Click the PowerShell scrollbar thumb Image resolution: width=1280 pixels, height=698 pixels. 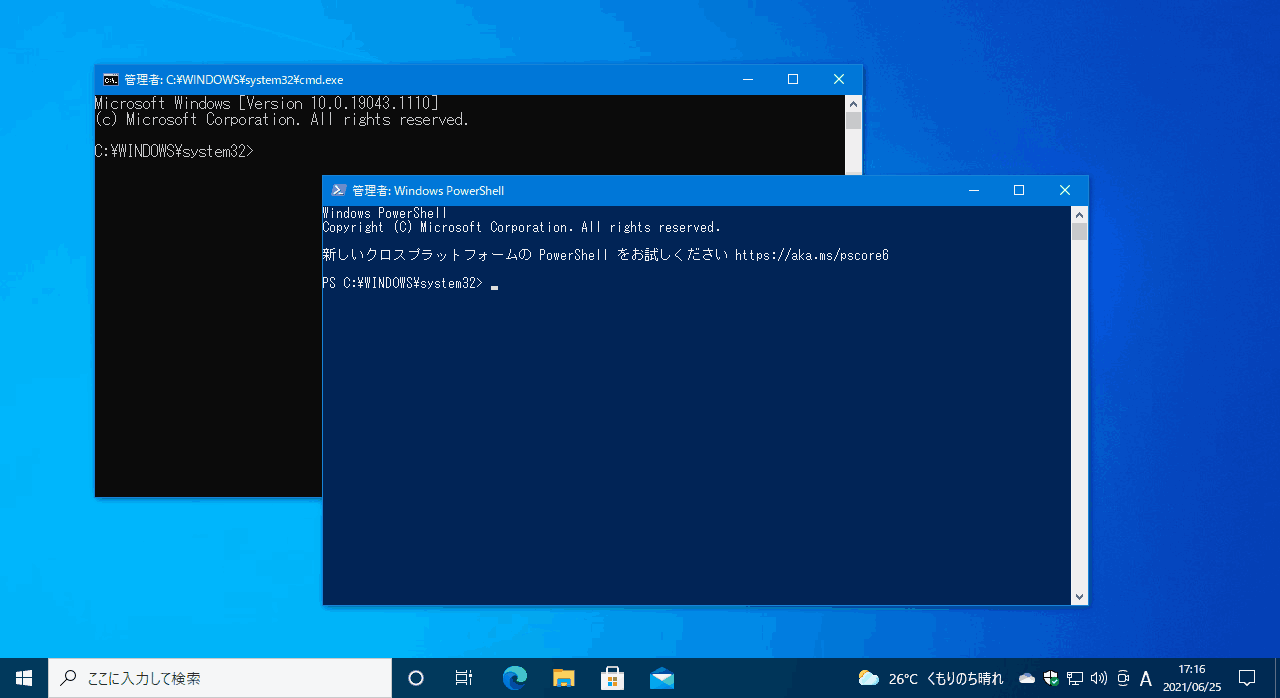[1079, 232]
